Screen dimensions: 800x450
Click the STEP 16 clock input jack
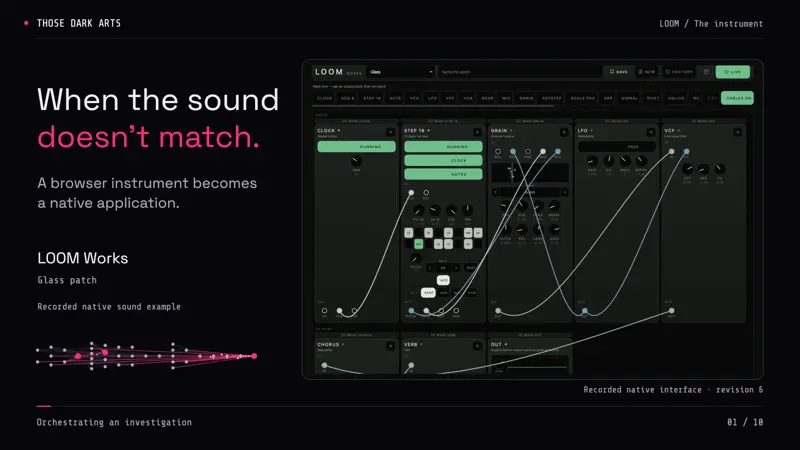(411, 193)
